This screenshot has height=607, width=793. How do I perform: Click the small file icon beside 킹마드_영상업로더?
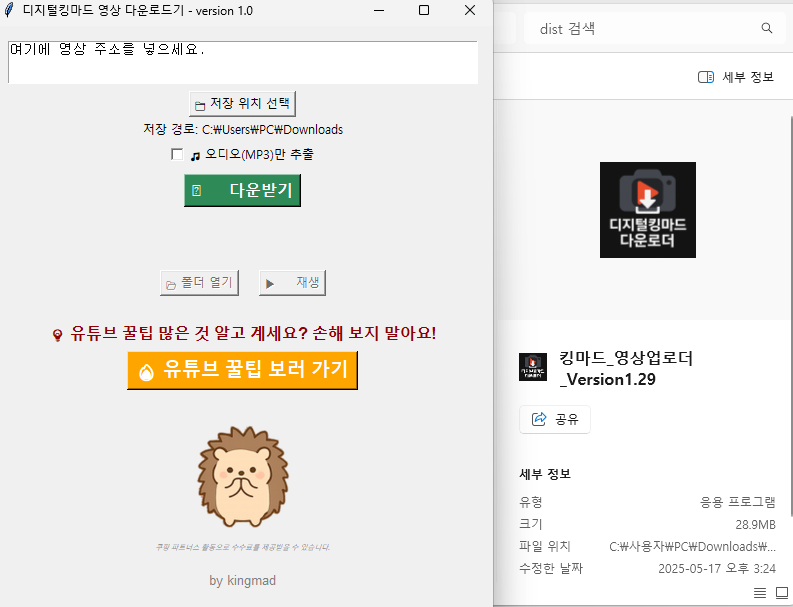tap(533, 367)
